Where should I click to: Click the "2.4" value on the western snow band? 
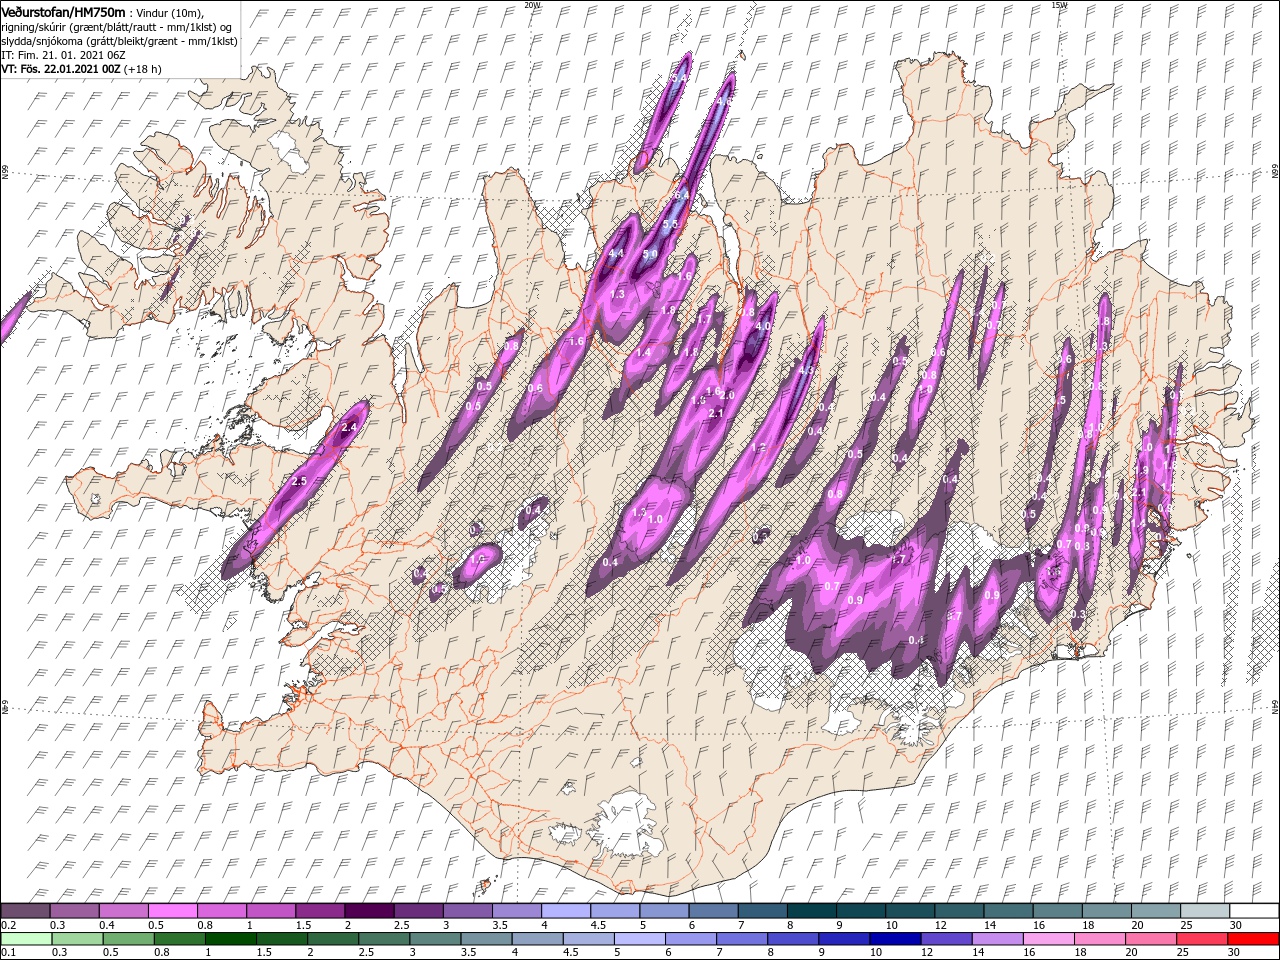(349, 427)
